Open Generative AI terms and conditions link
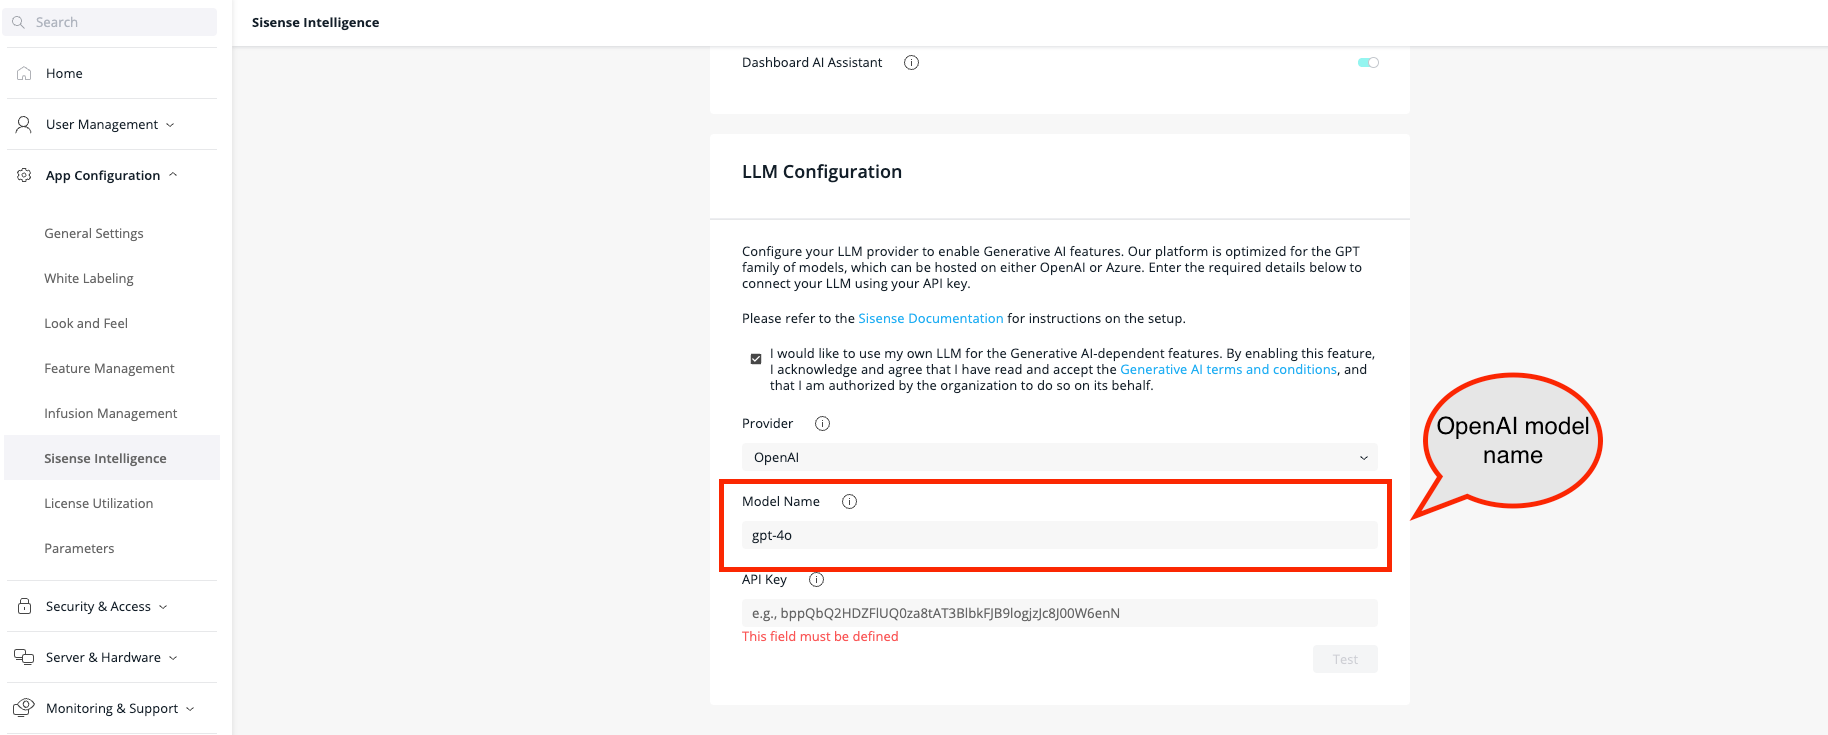 1228,369
